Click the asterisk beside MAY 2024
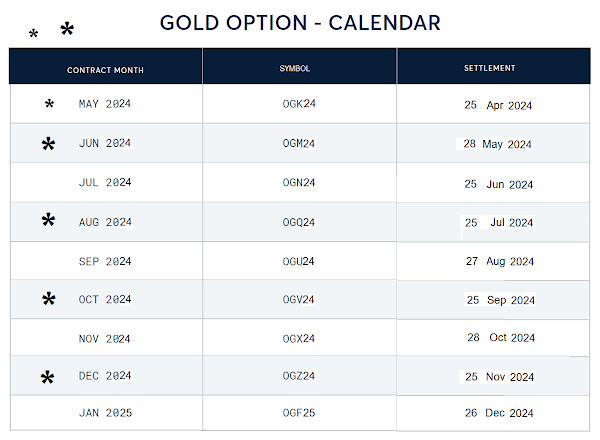This screenshot has height=440, width=600. (49, 104)
